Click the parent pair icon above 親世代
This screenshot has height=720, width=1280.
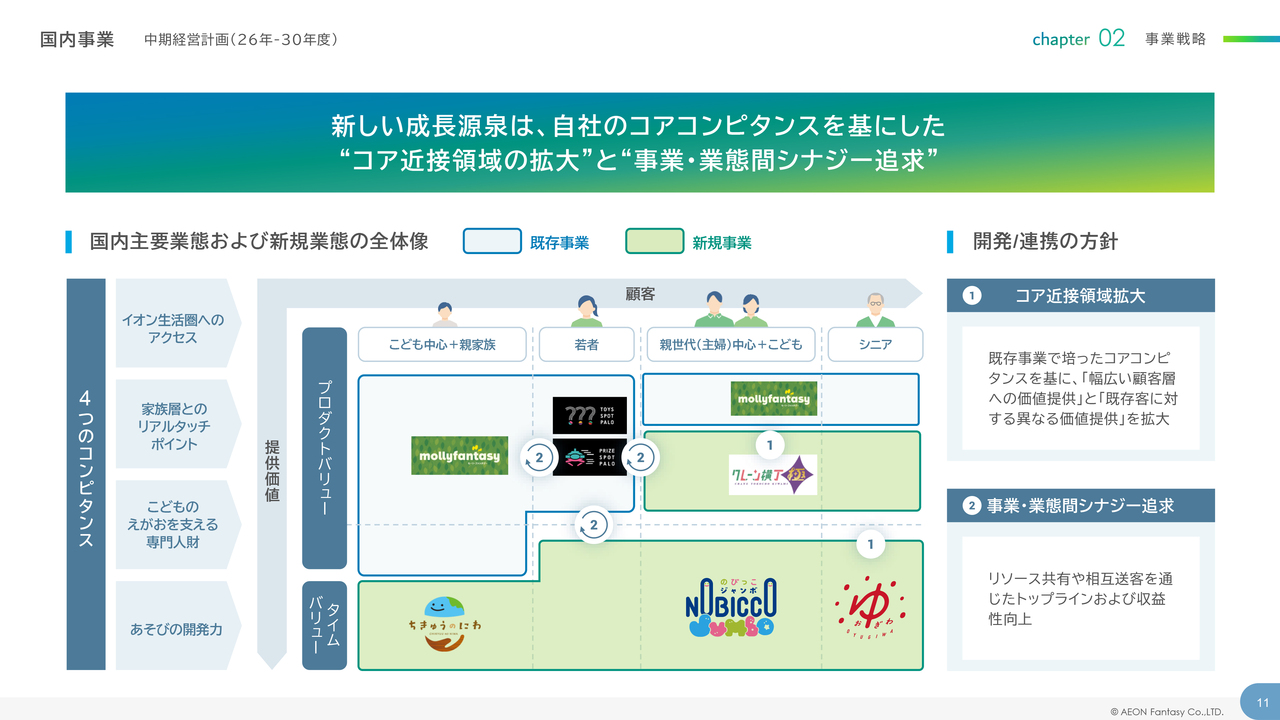click(x=731, y=310)
